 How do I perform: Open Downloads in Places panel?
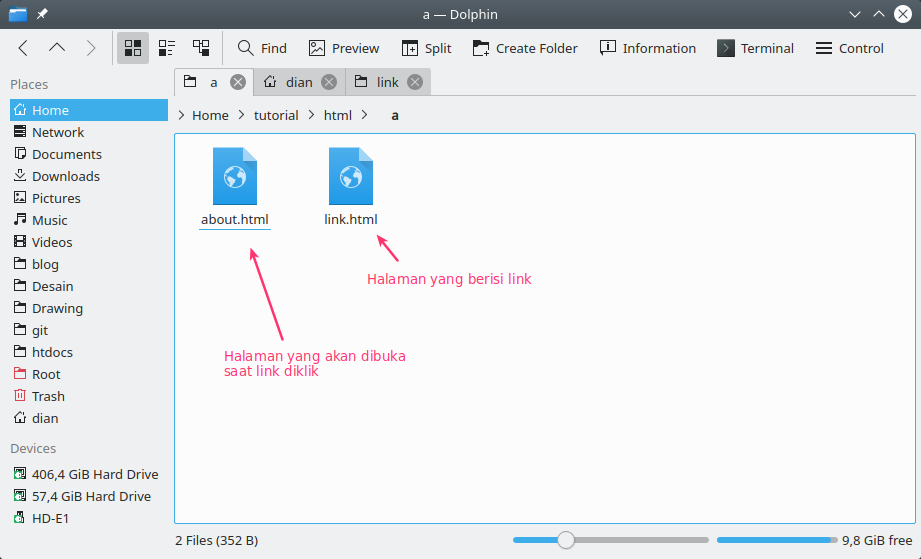tap(89, 176)
